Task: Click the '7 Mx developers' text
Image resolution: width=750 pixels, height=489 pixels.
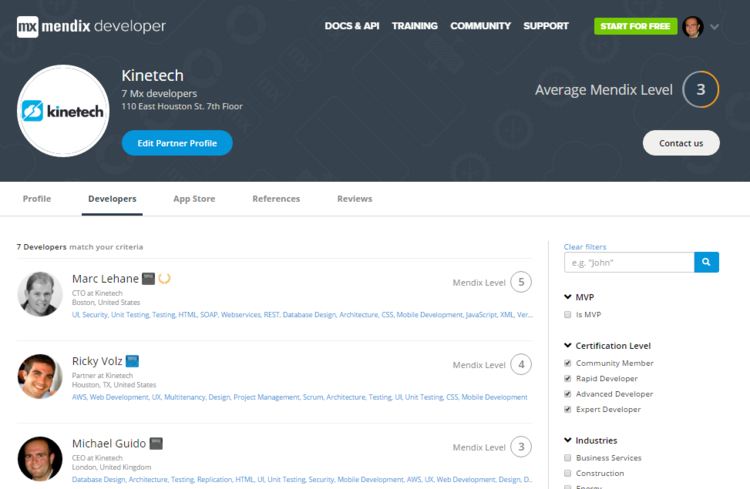Action: pyautogui.click(x=159, y=93)
